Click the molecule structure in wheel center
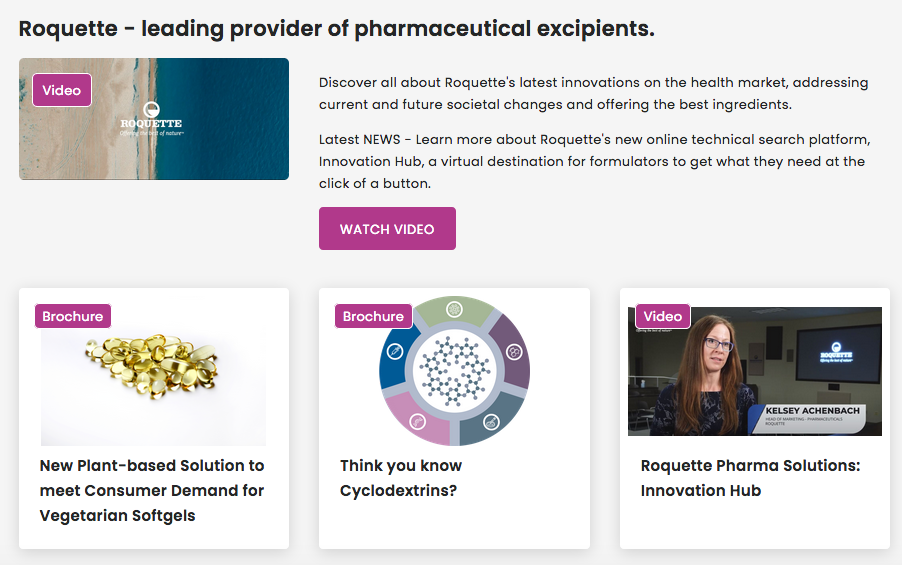 (x=454, y=371)
